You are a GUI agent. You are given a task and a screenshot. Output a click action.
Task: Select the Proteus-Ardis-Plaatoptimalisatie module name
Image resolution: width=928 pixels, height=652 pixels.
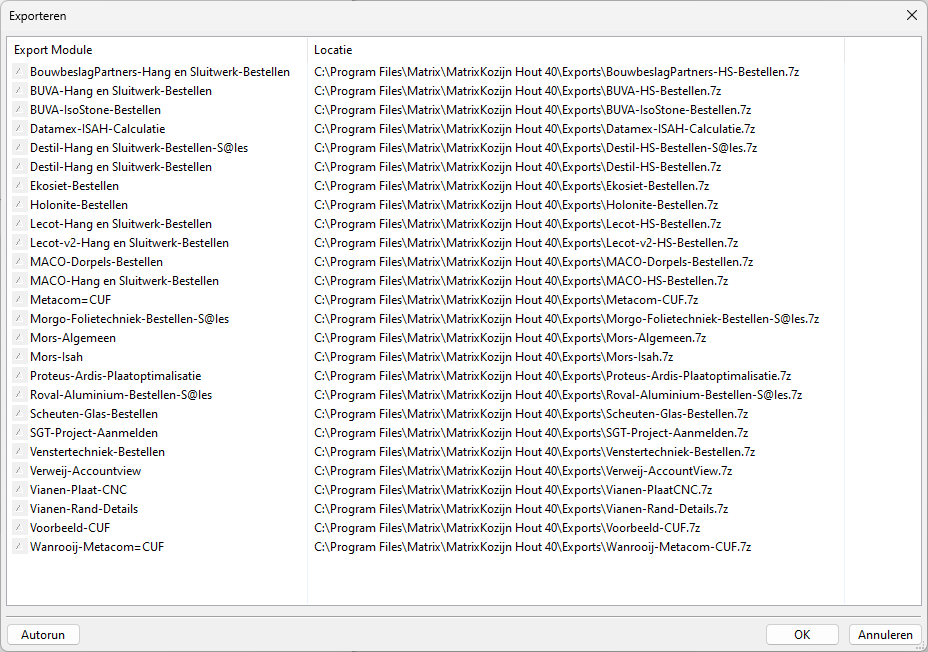(x=115, y=376)
